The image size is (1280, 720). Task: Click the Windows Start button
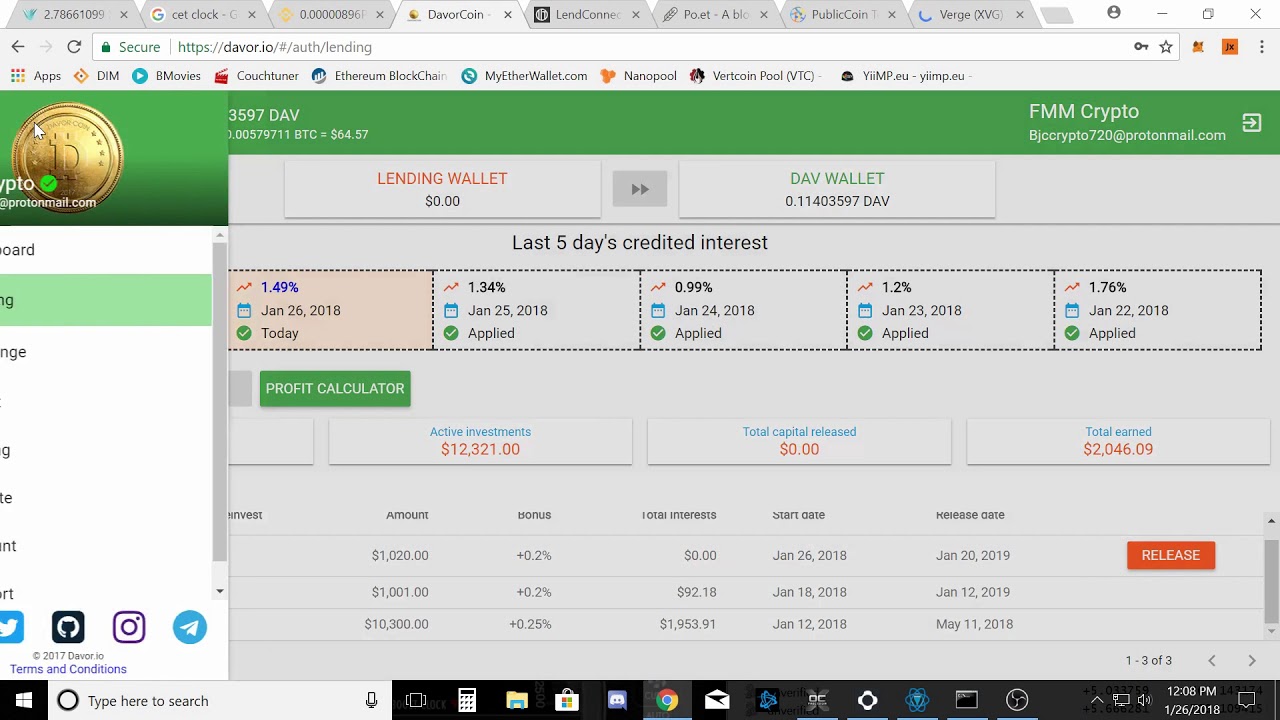(x=24, y=700)
